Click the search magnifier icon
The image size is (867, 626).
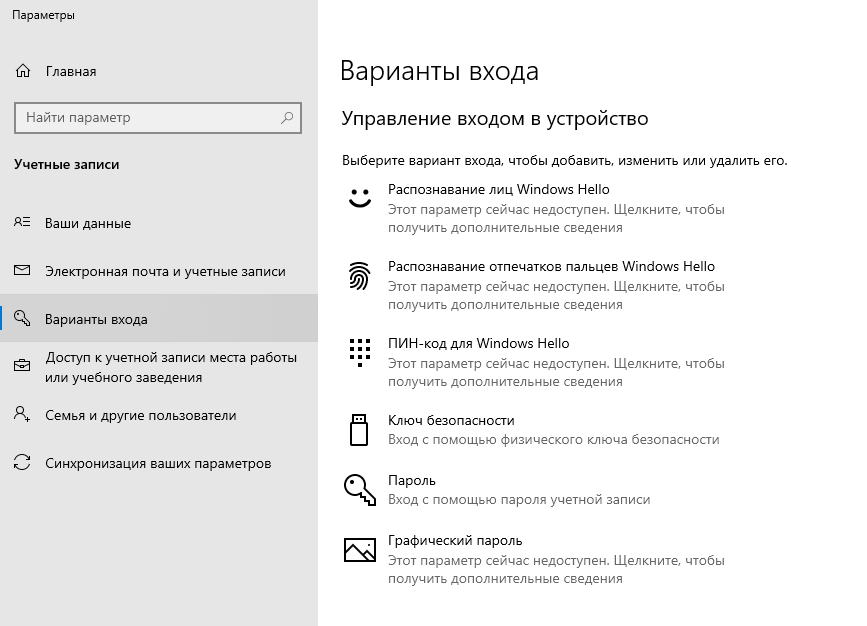[287, 117]
